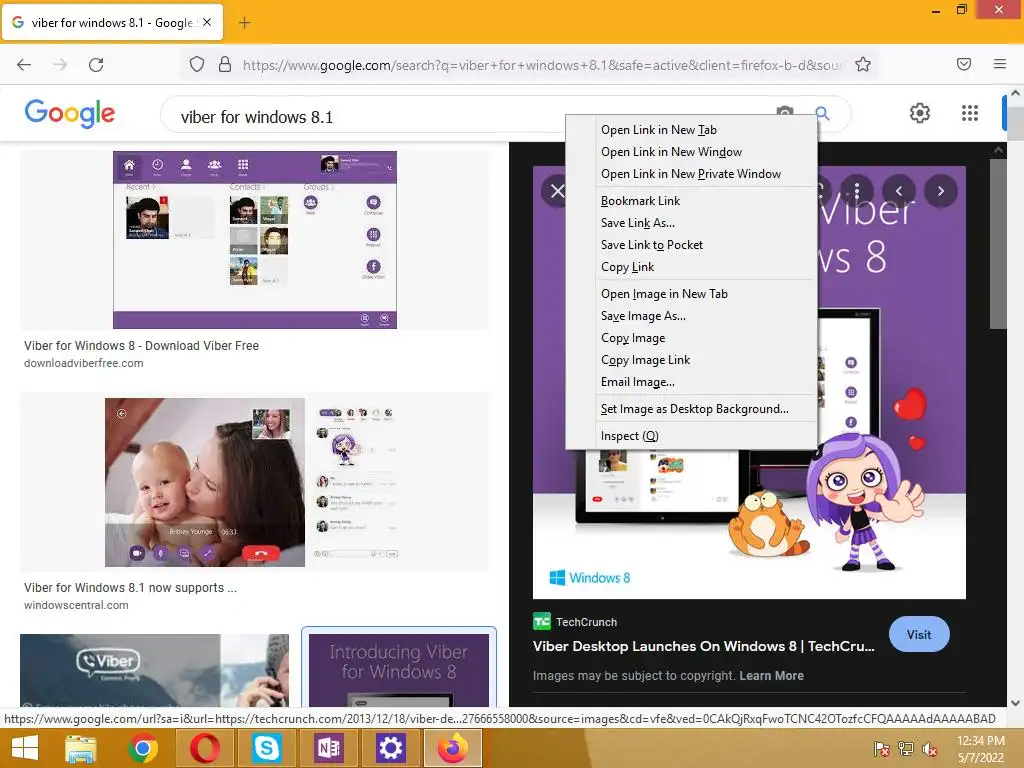The height and width of the screenshot is (768, 1024).
Task: Choose Inspect (Q) entry
Action: [x=691, y=436]
